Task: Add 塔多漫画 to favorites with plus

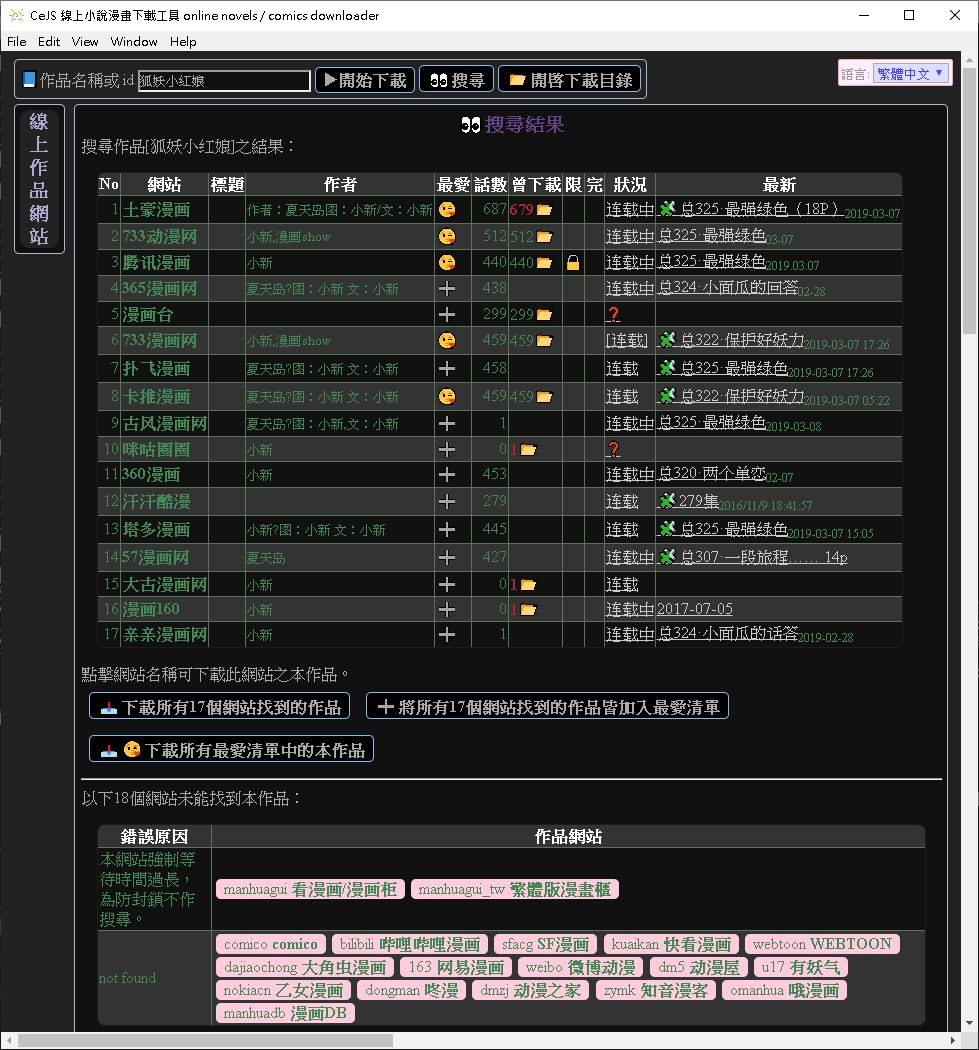Action: 447,530
